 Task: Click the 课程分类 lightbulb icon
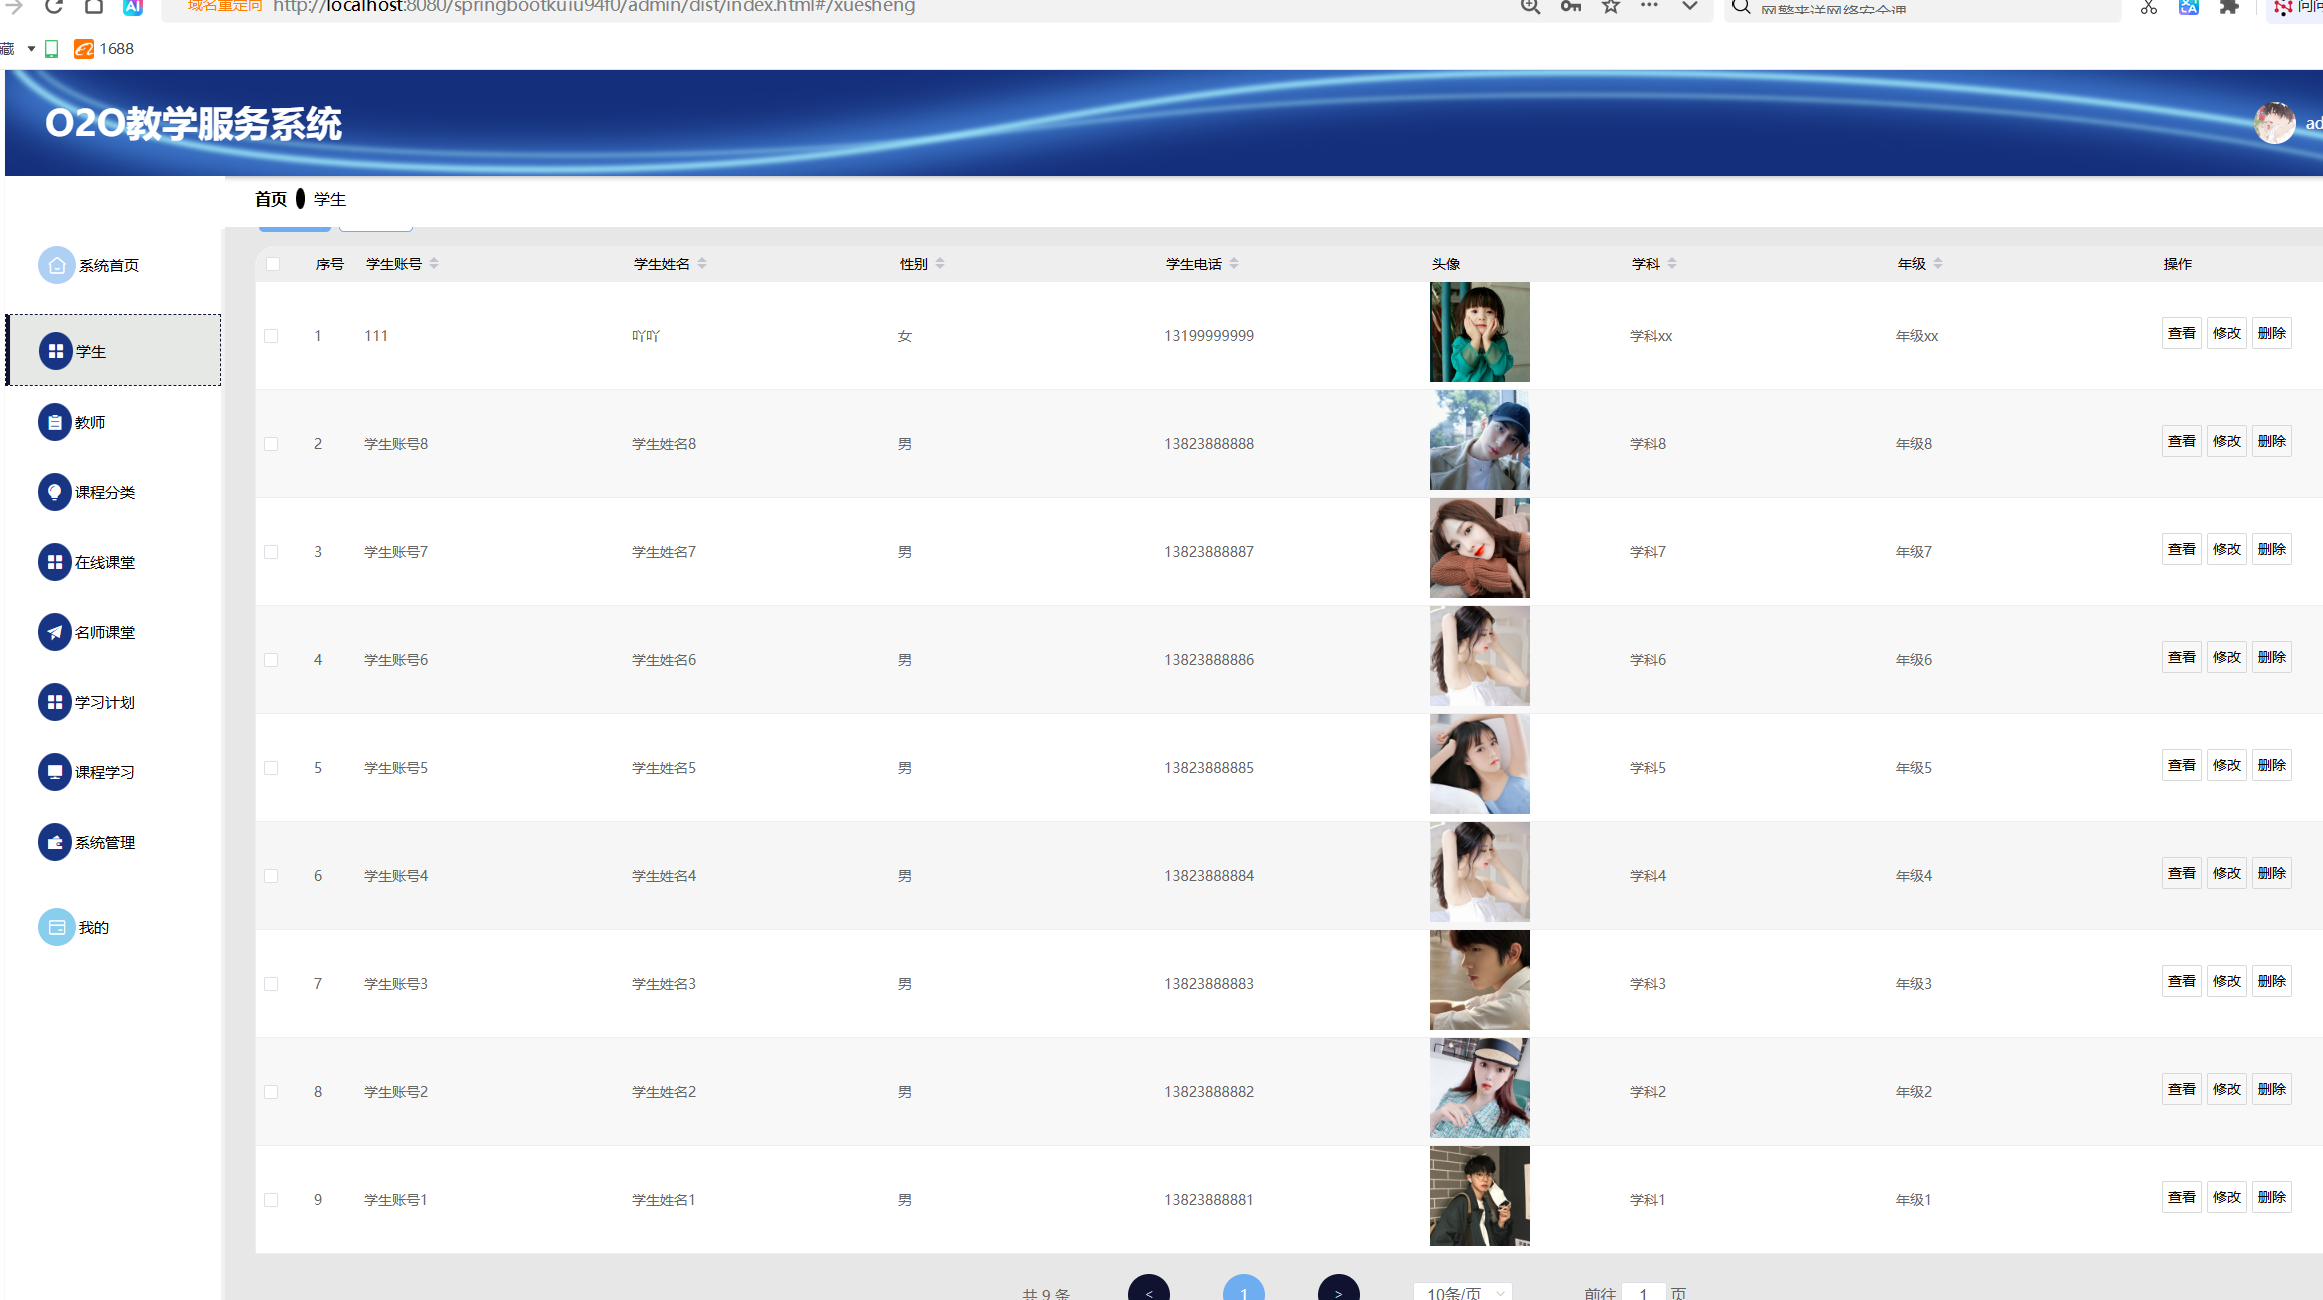[55, 492]
